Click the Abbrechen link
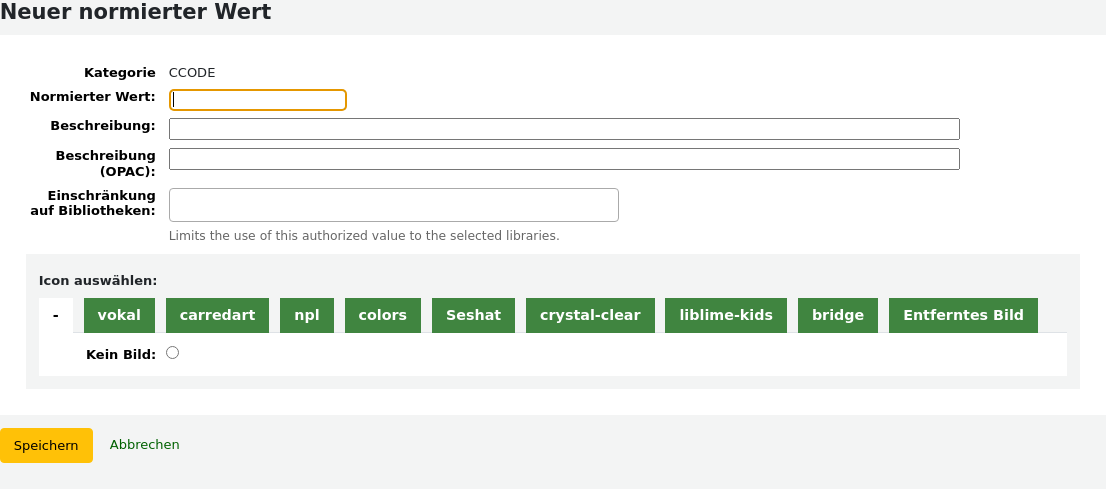Image resolution: width=1106 pixels, height=489 pixels. coord(145,445)
